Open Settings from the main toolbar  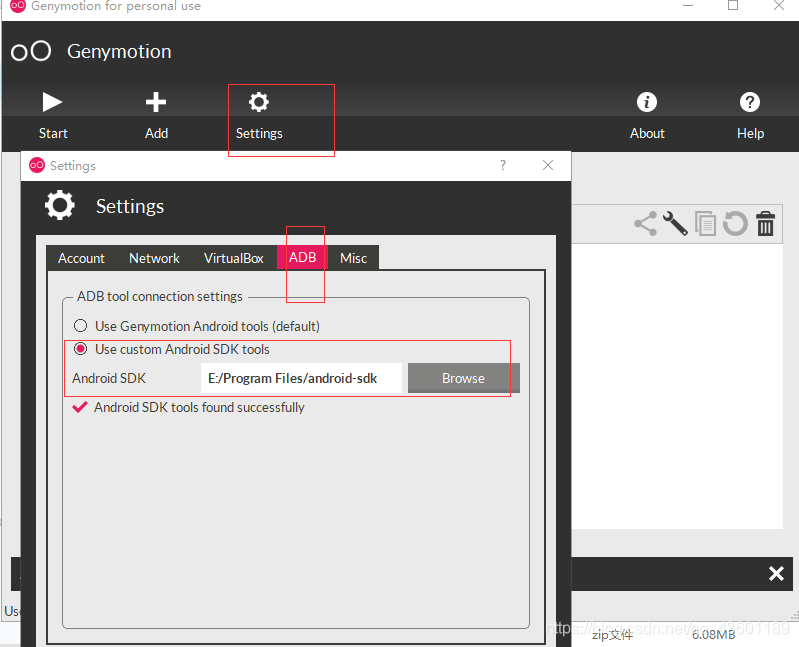[259, 116]
